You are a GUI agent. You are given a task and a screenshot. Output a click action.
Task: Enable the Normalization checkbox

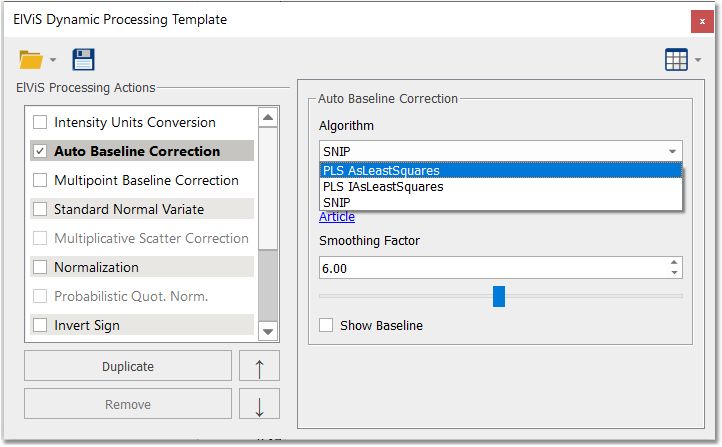pos(40,267)
